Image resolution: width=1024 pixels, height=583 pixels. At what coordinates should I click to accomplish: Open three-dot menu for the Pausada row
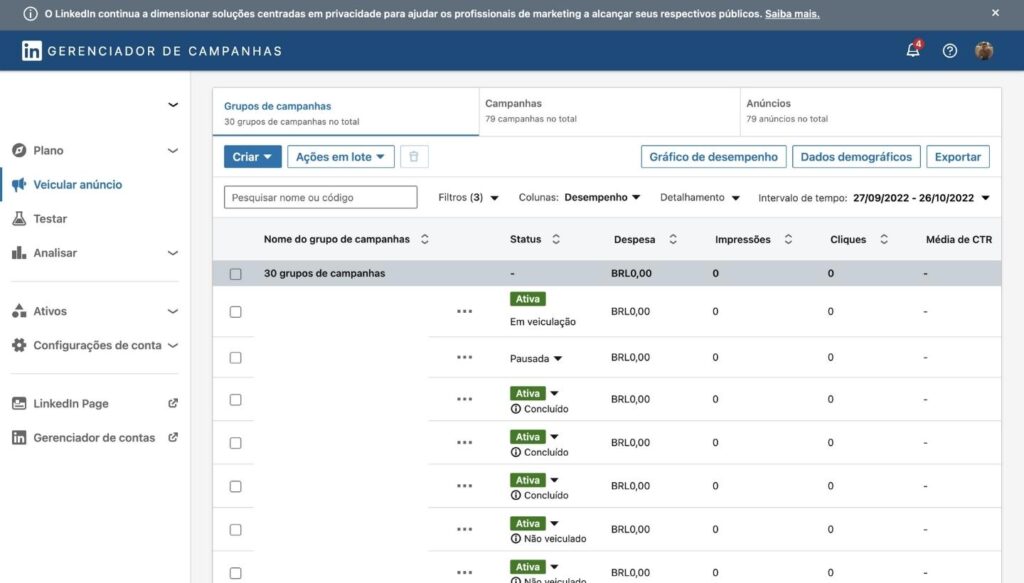click(x=464, y=357)
